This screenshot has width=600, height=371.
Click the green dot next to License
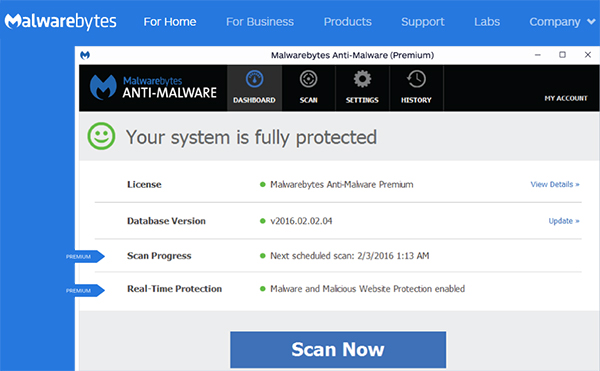click(x=262, y=184)
